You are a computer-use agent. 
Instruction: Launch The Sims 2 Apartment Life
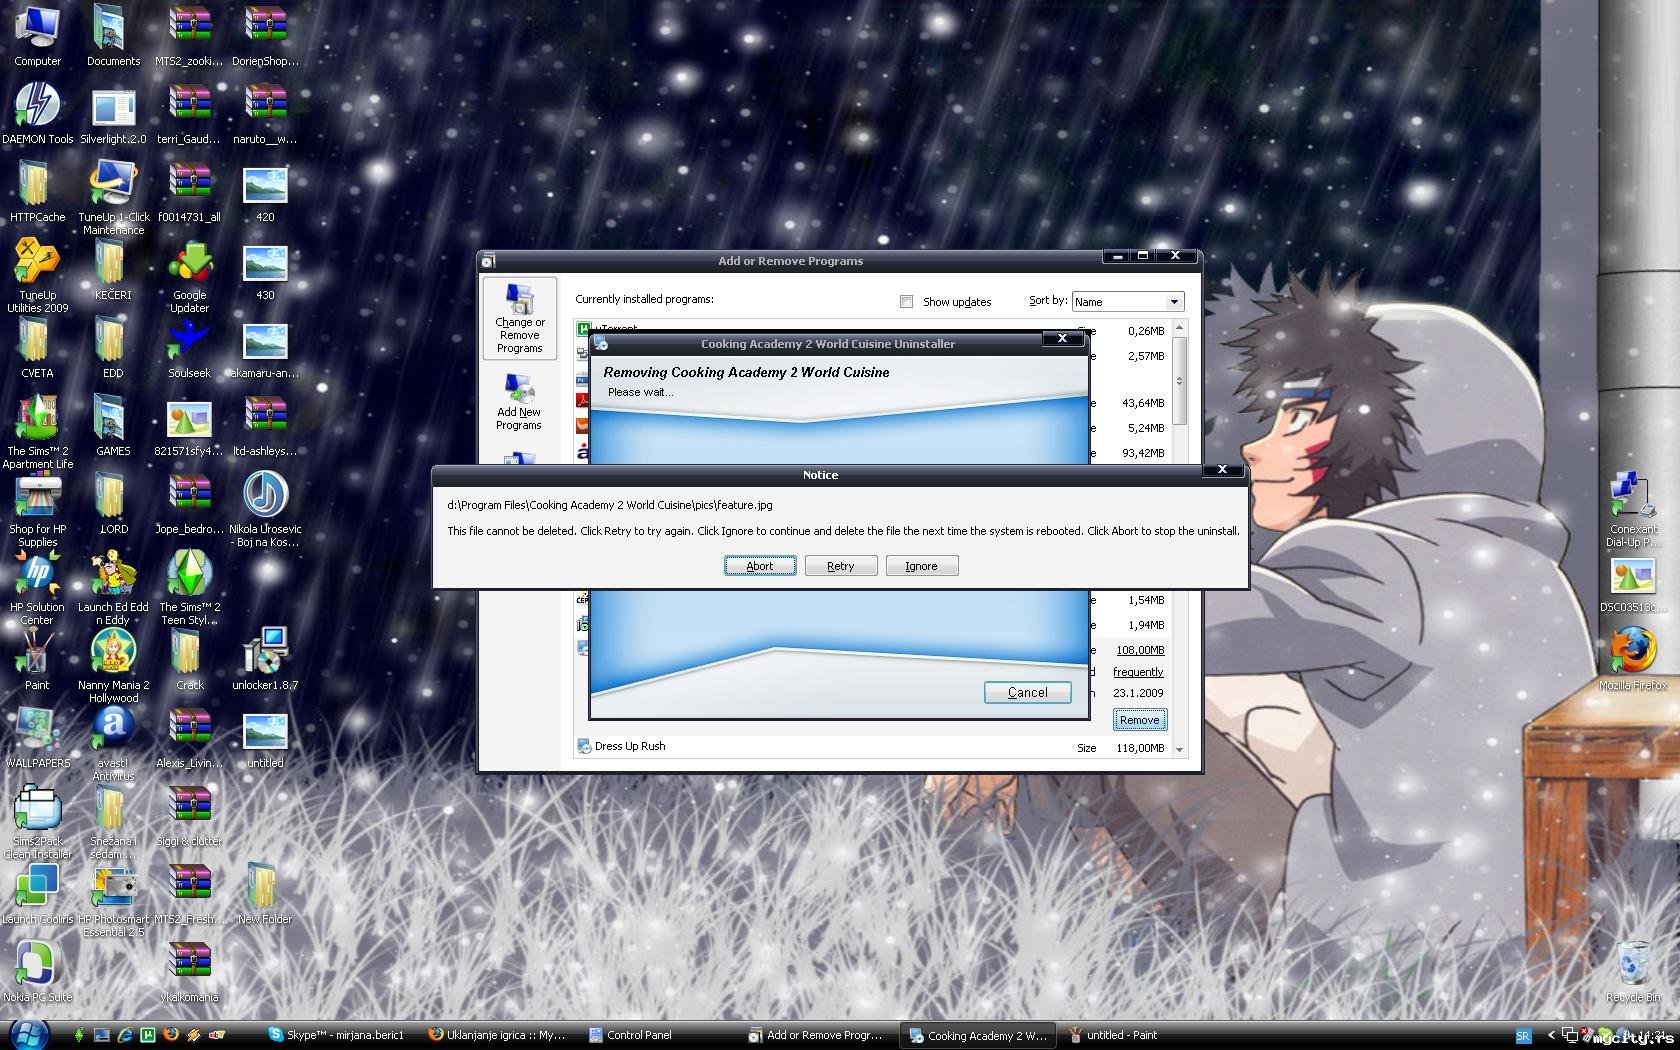tap(37, 432)
